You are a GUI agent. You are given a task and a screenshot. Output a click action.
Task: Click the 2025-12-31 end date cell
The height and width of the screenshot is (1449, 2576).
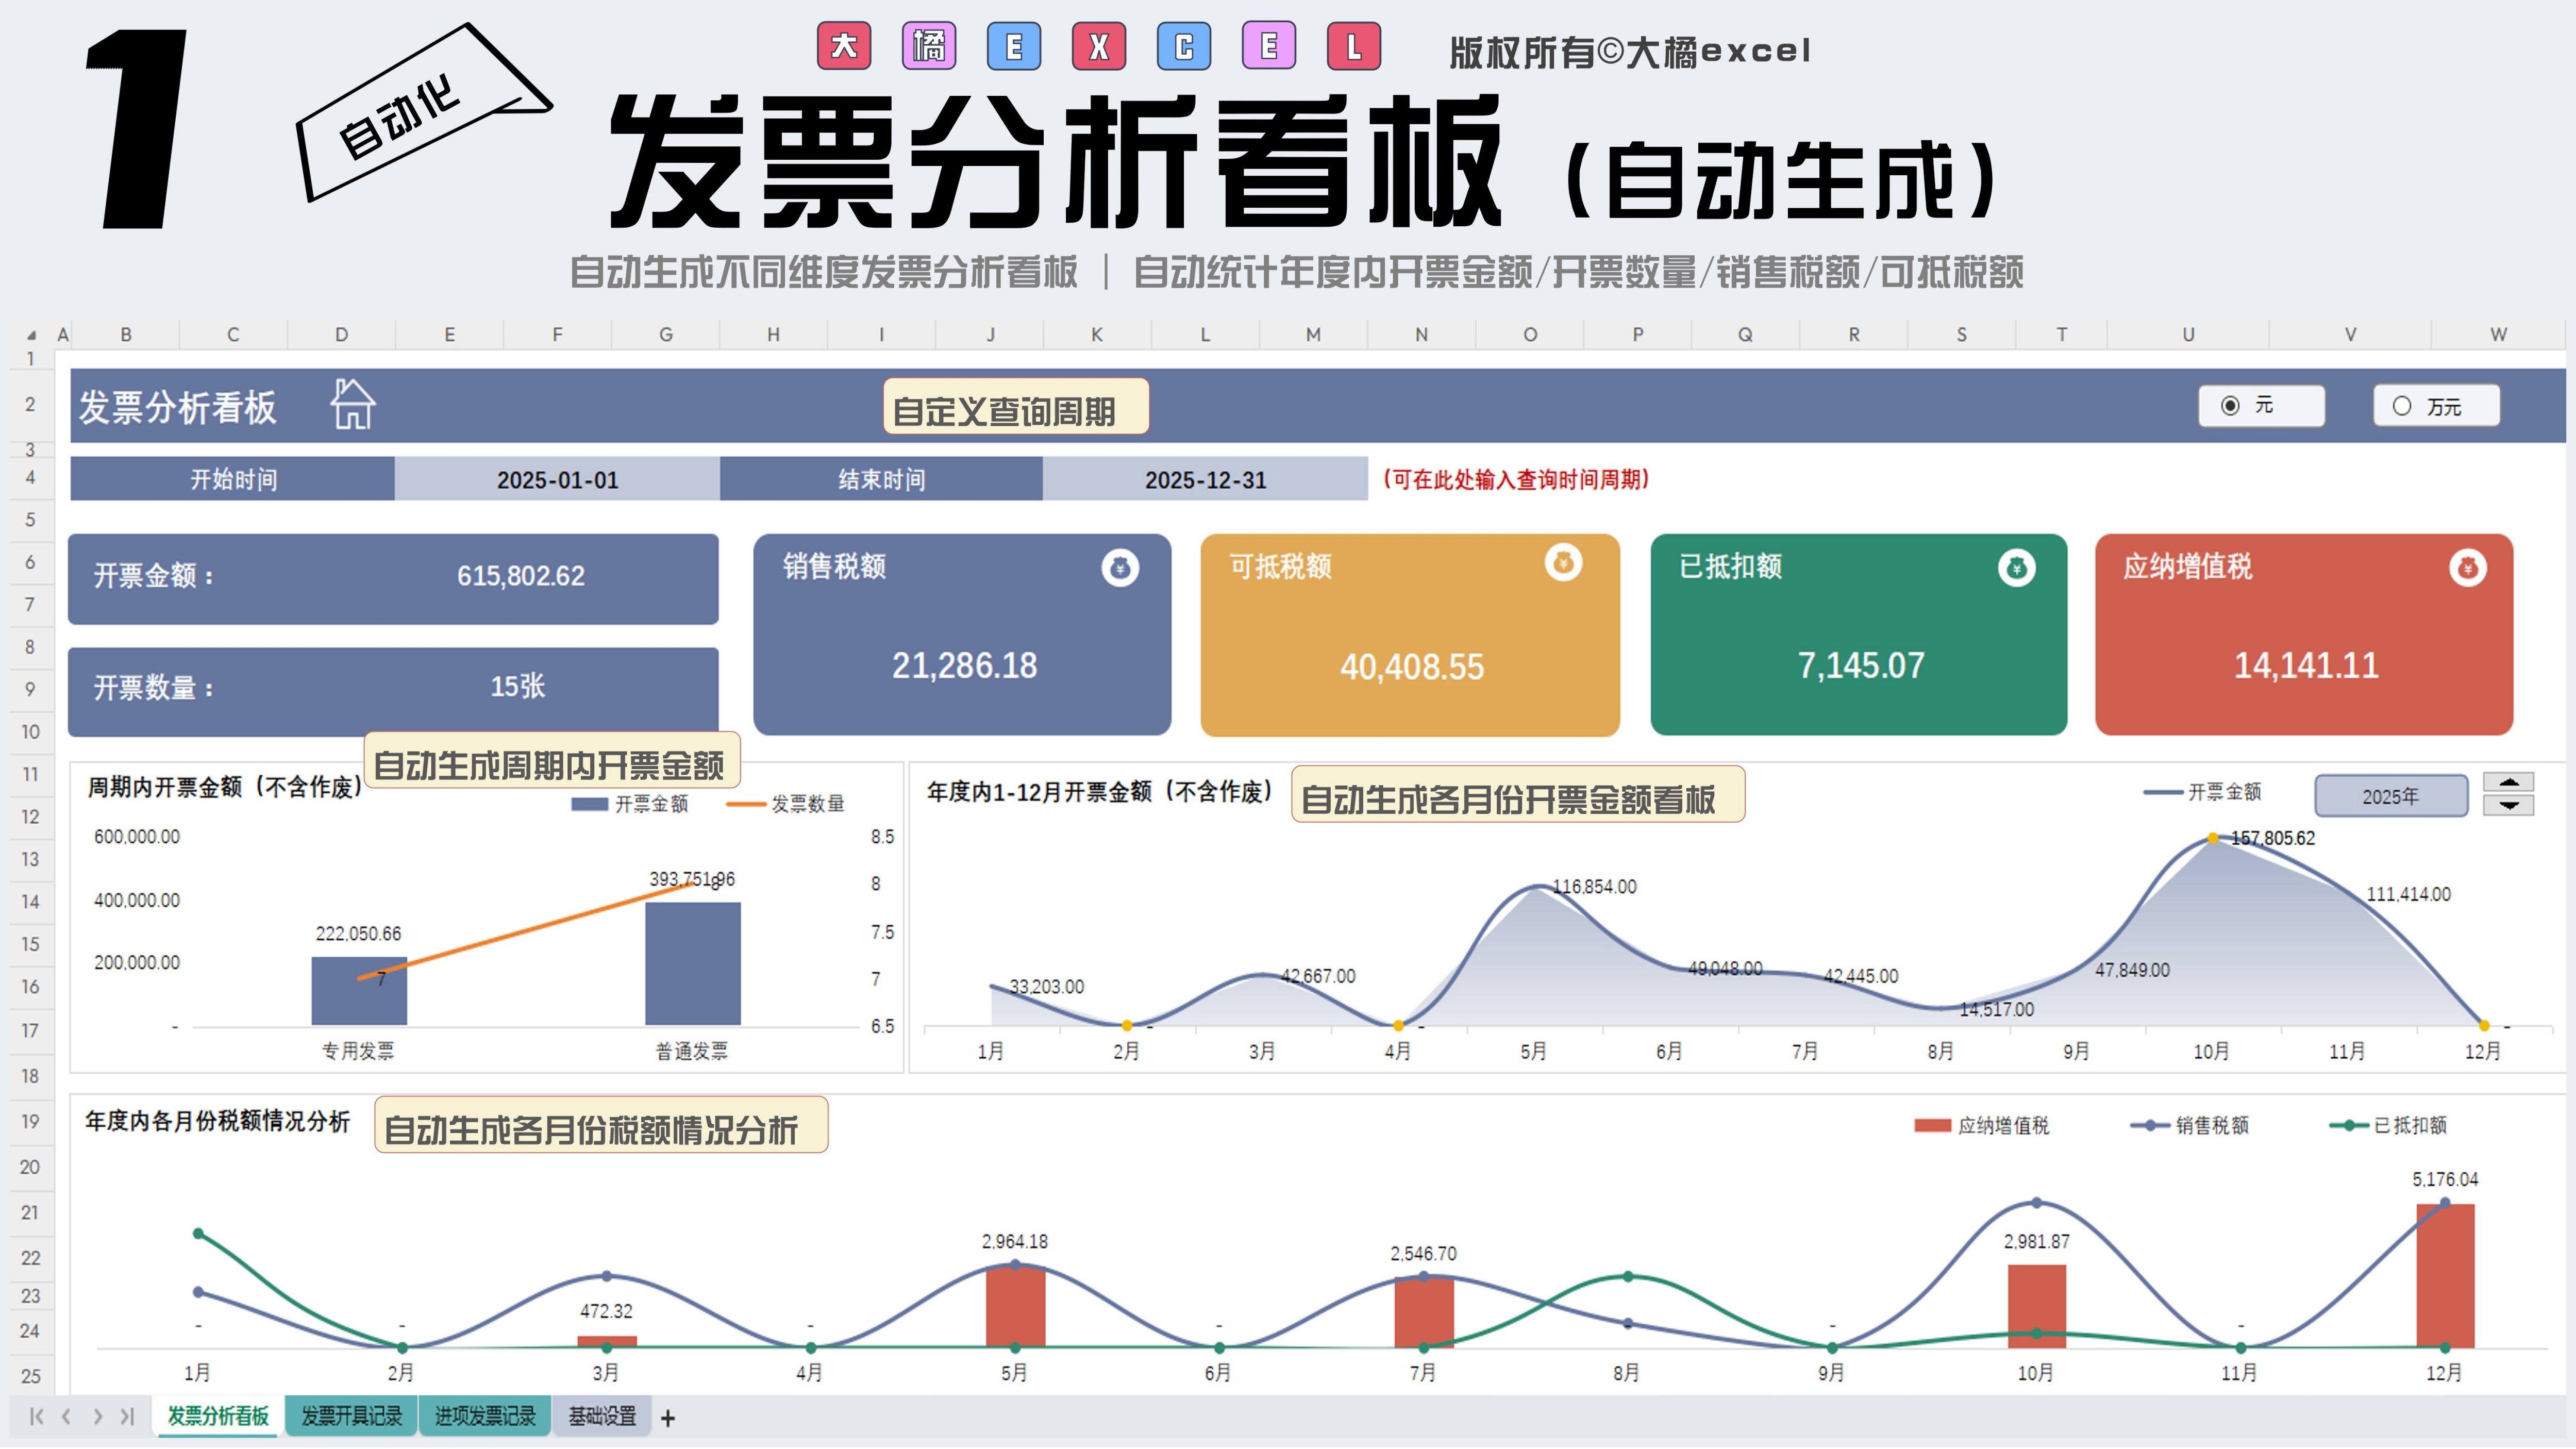1205,480
